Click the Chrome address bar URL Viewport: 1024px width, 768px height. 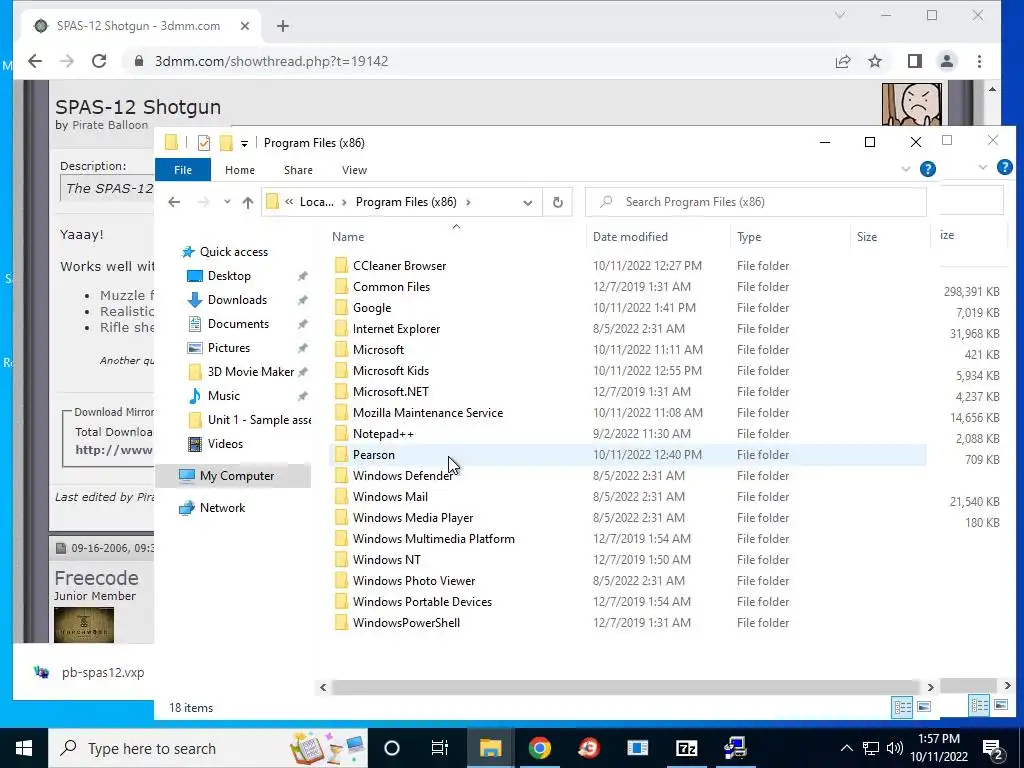[x=271, y=61]
